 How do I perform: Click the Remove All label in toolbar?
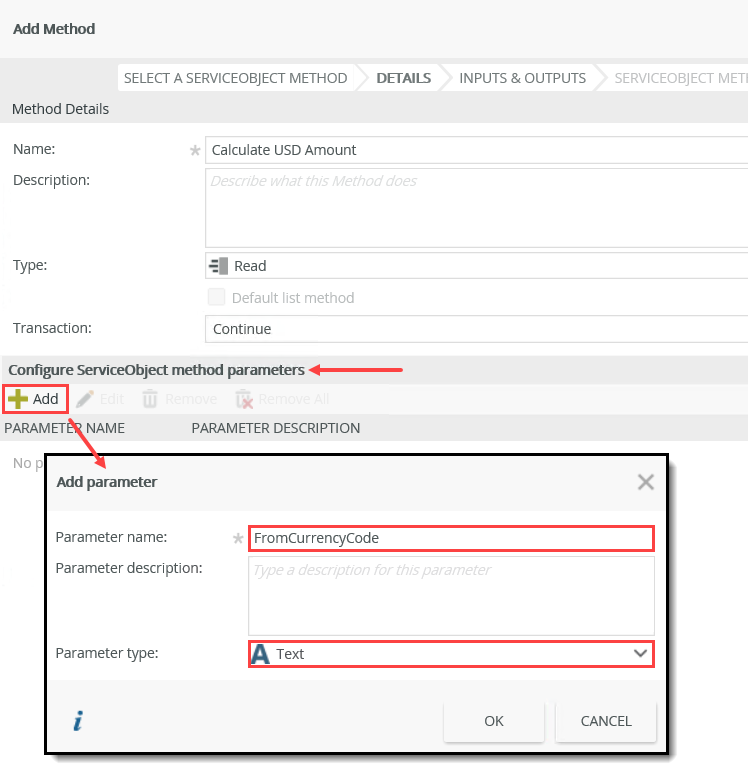[294, 399]
